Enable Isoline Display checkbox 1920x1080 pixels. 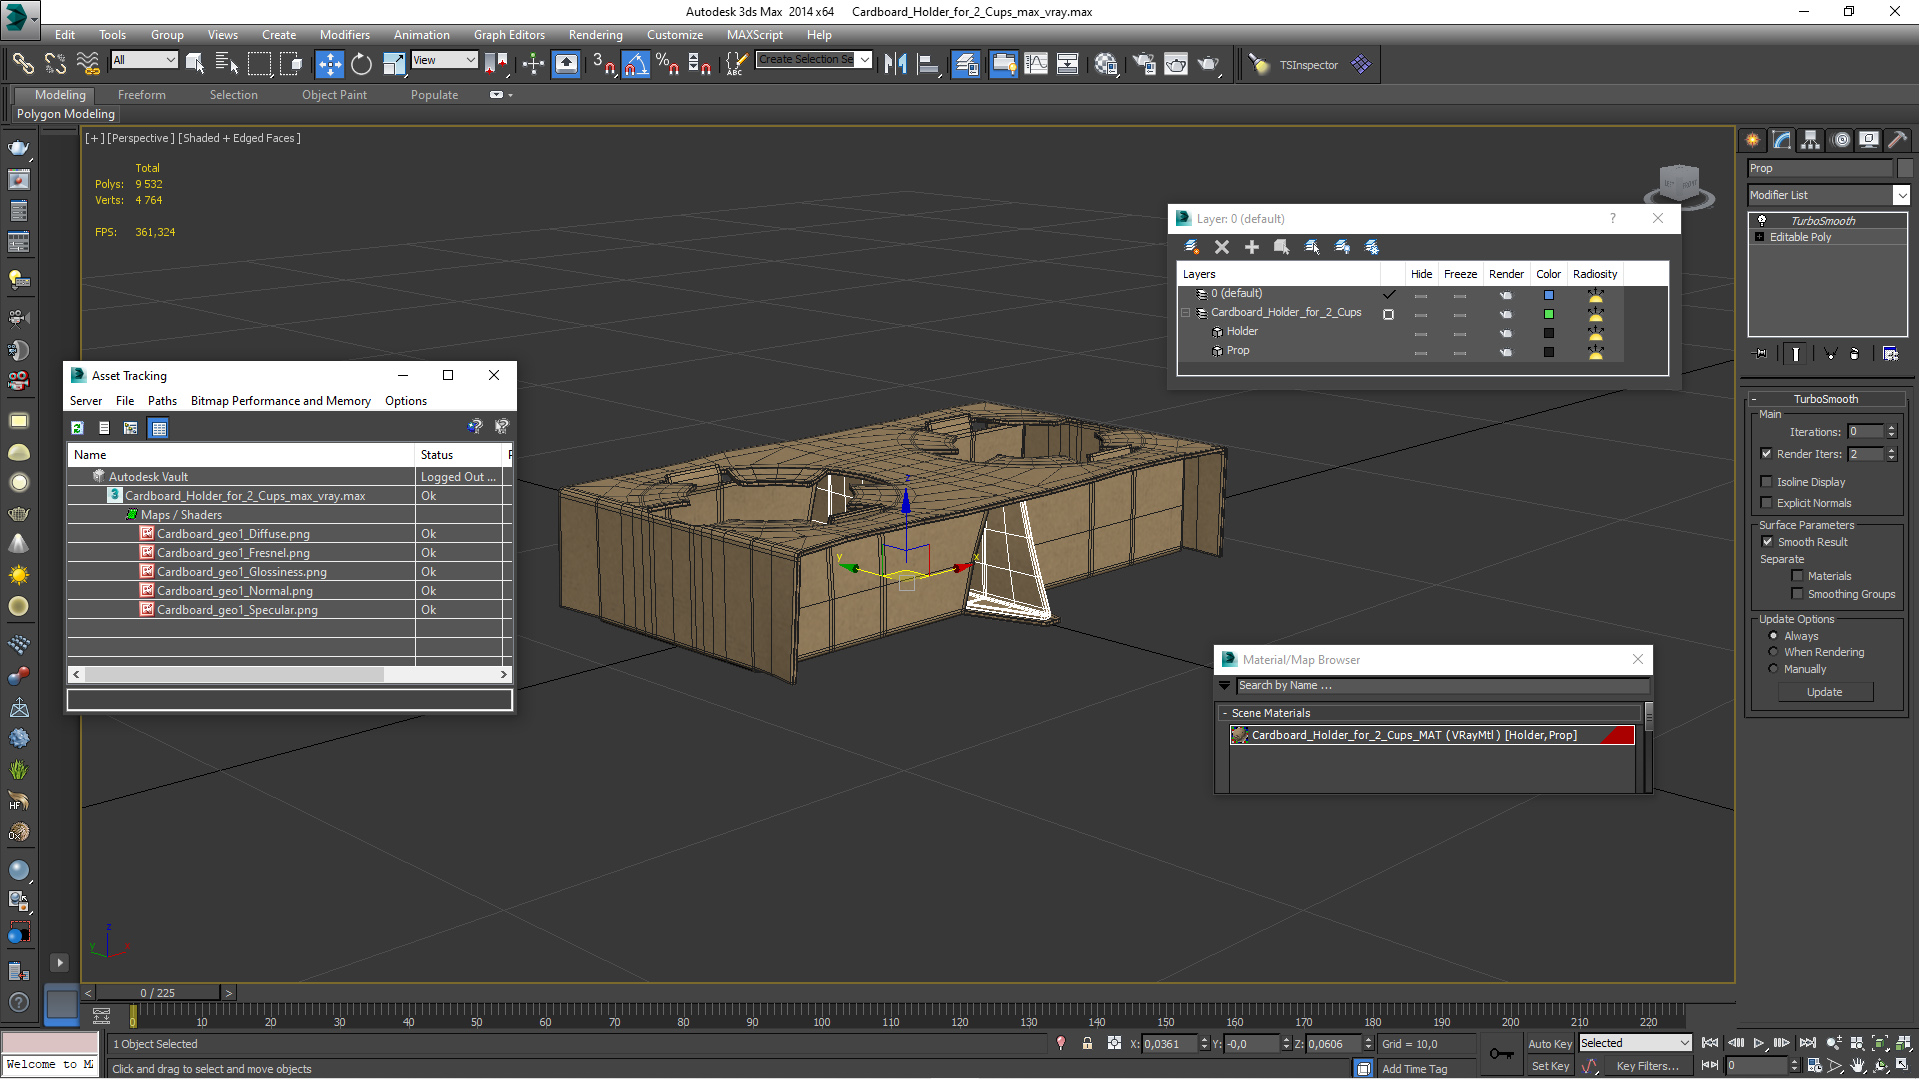coord(1766,482)
